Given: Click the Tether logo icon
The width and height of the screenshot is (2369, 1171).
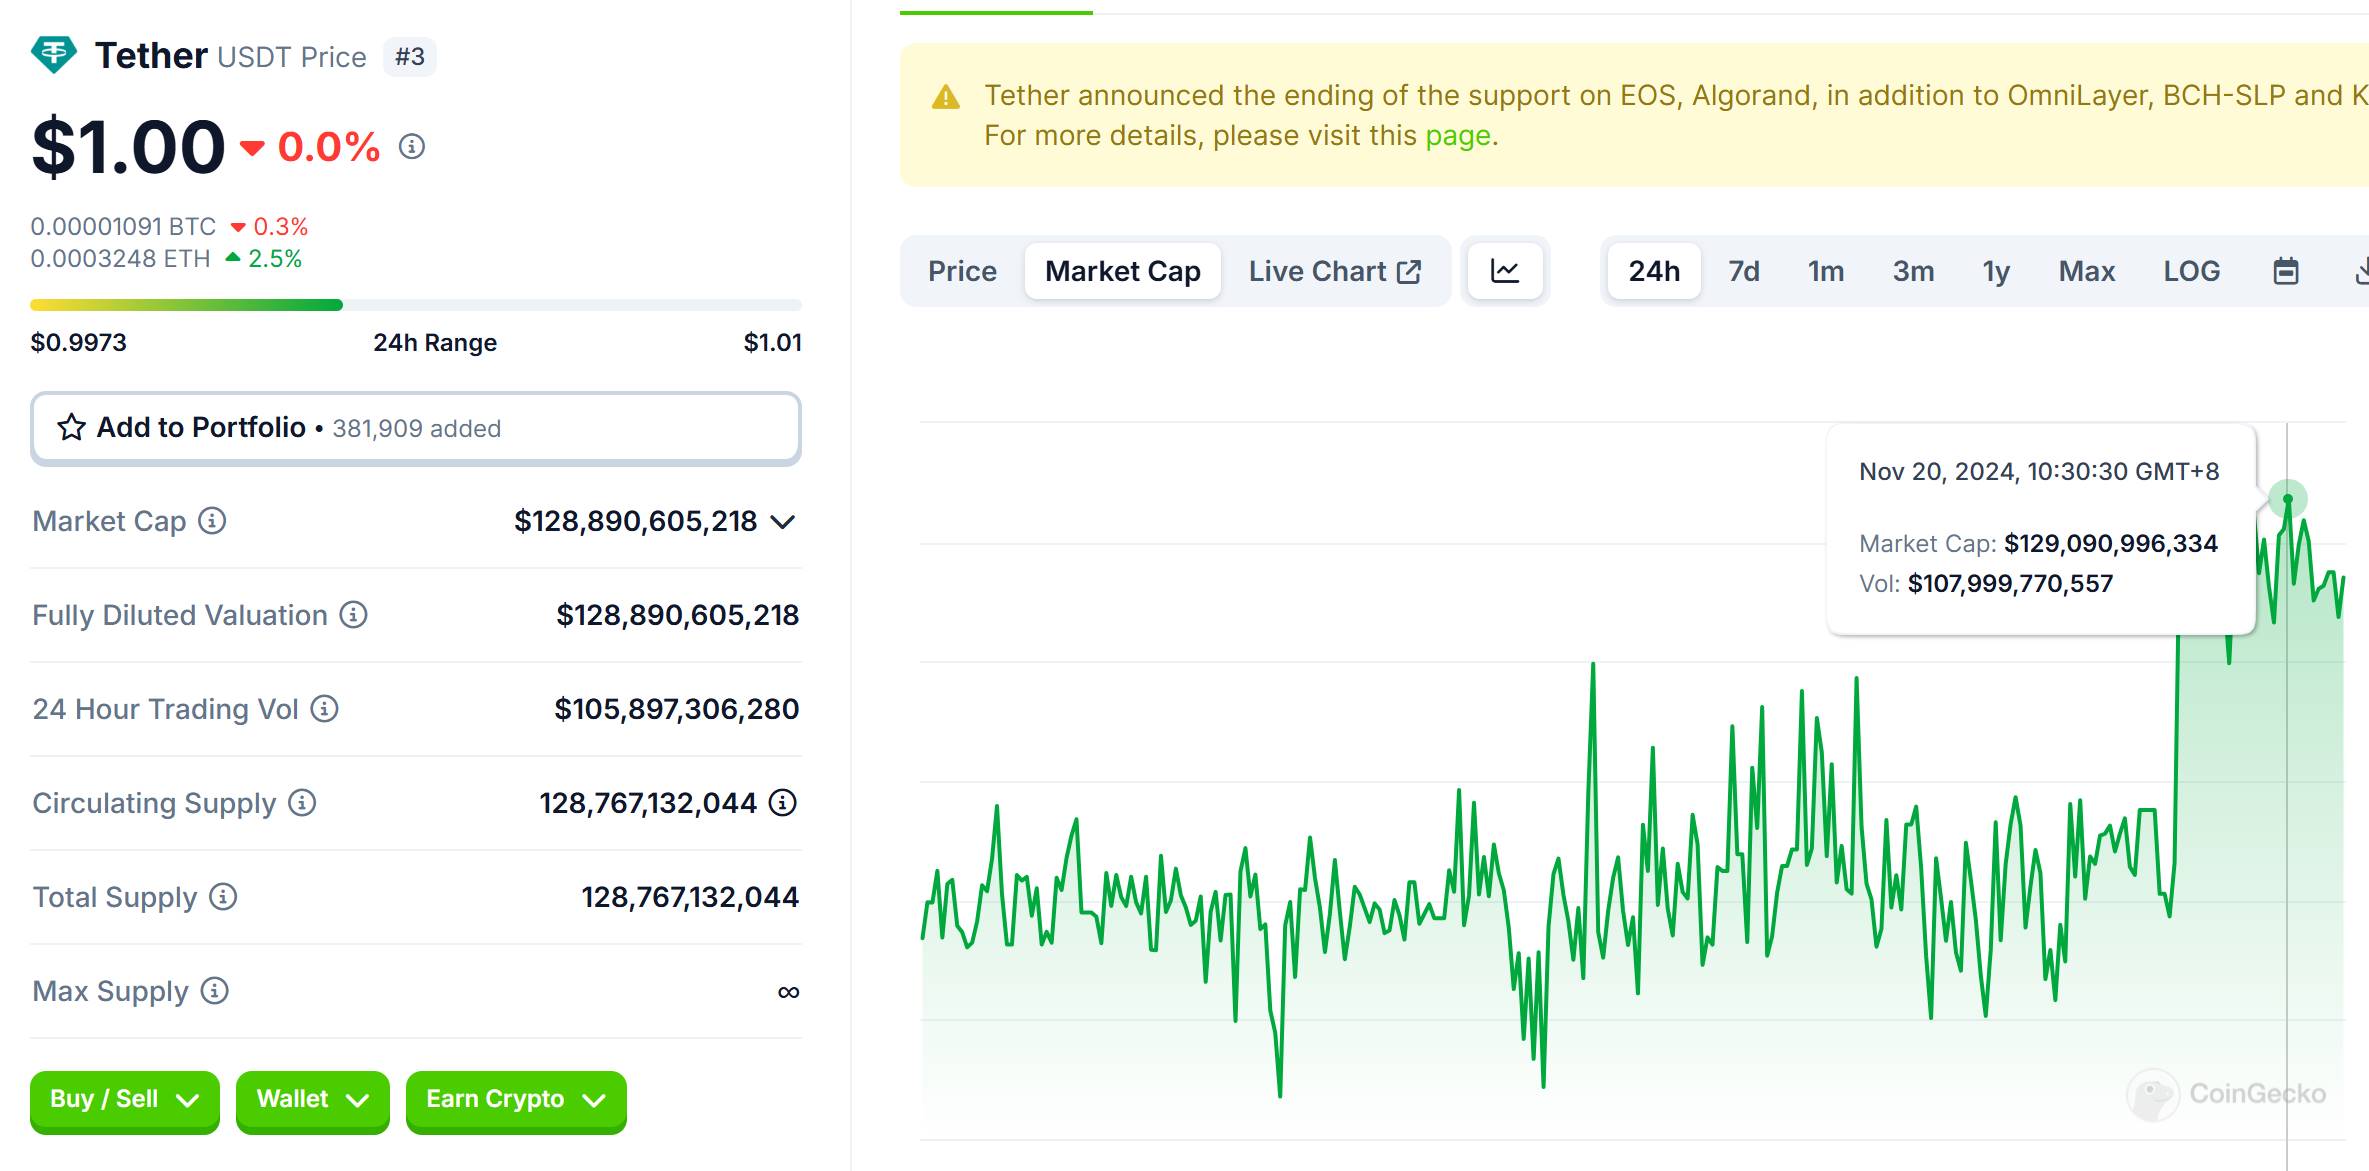Looking at the screenshot, I should pyautogui.click(x=54, y=54).
